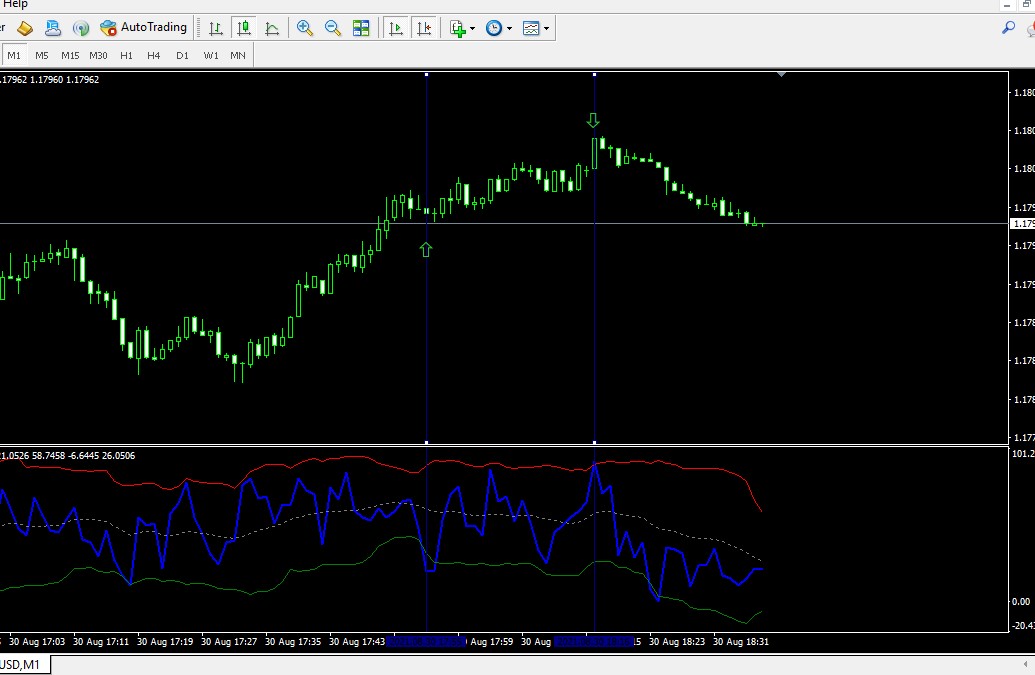Click the 101.2 indicator scale value
Image resolution: width=1035 pixels, height=675 pixels.
coord(1024,453)
